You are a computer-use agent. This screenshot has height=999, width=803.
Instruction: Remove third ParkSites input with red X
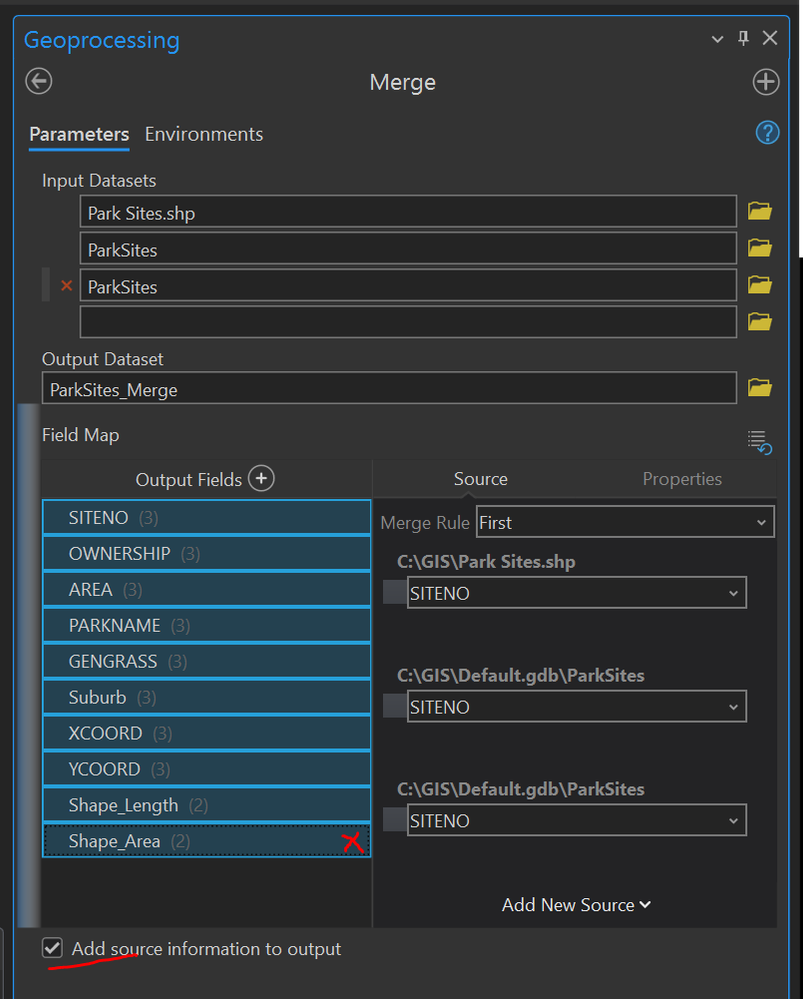67,286
